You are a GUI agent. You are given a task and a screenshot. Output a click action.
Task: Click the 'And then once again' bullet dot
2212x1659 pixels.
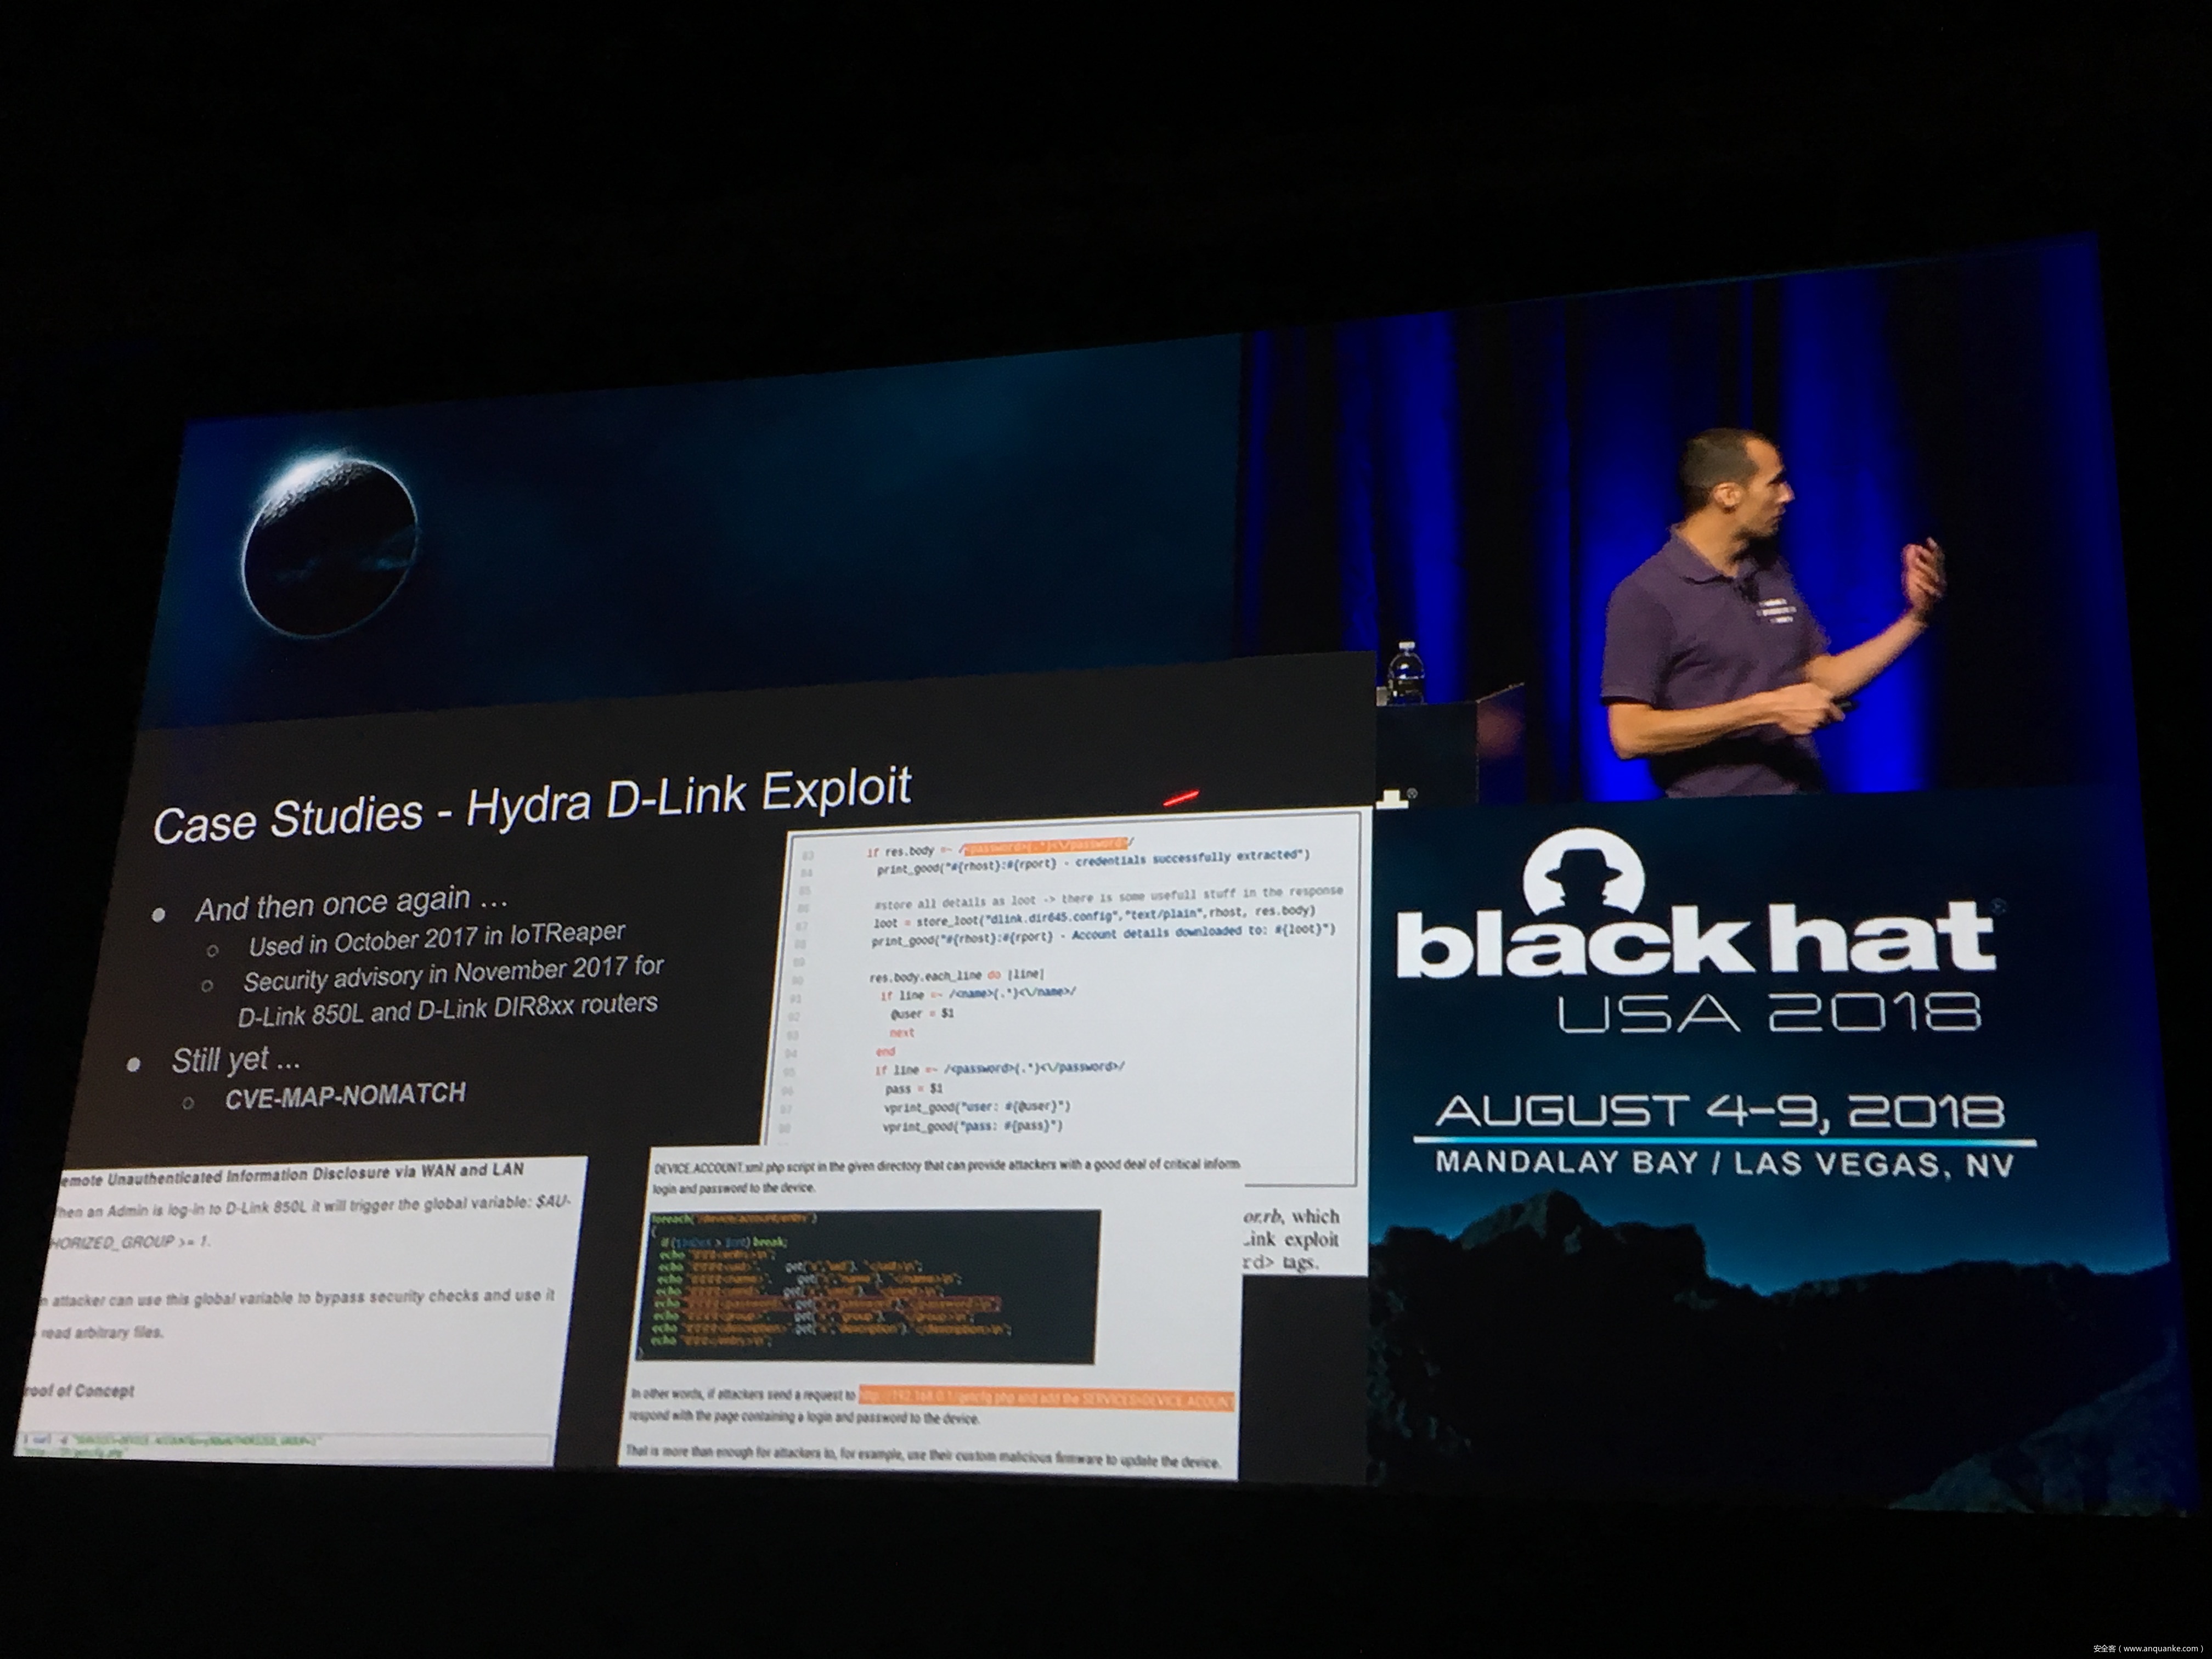158,914
